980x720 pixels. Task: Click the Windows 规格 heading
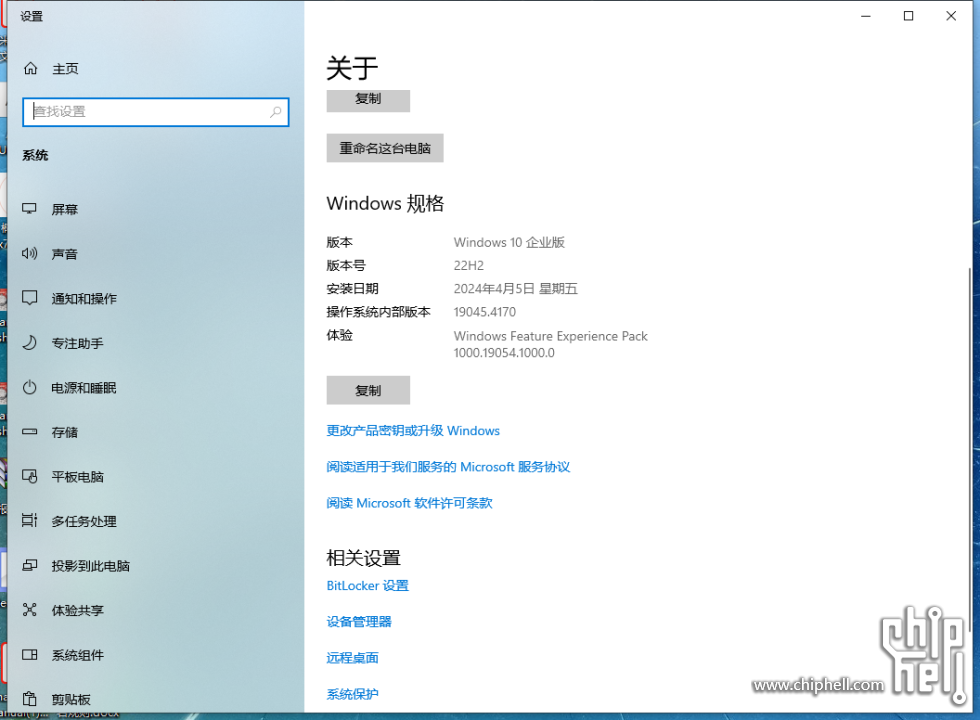(385, 203)
